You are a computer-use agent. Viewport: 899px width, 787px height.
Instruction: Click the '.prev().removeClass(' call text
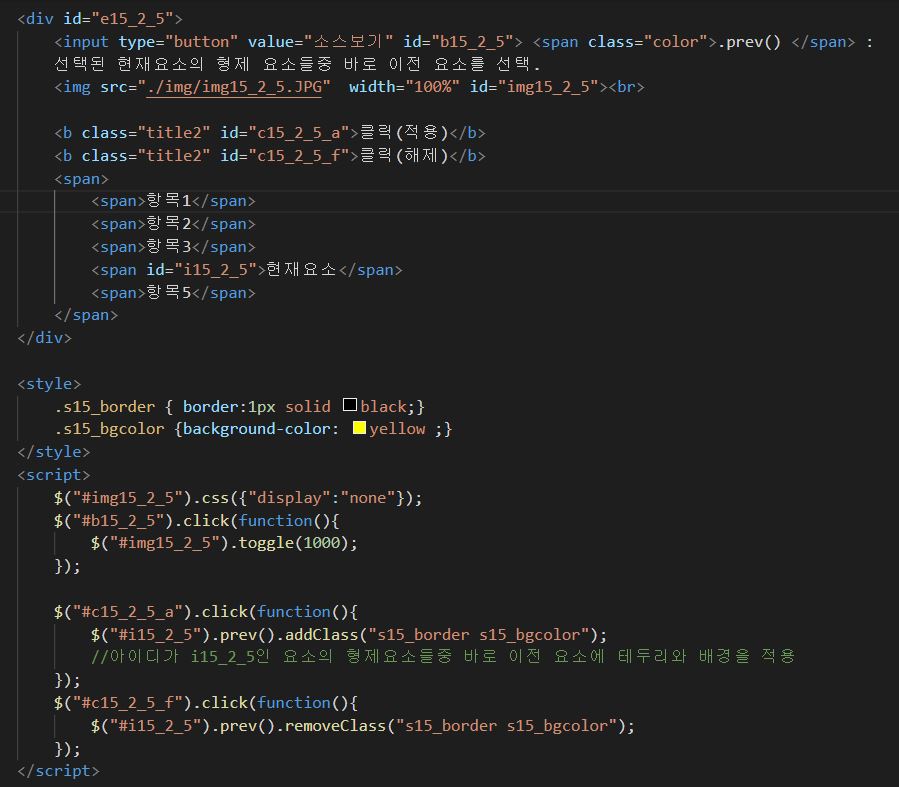pyautogui.click(x=303, y=726)
